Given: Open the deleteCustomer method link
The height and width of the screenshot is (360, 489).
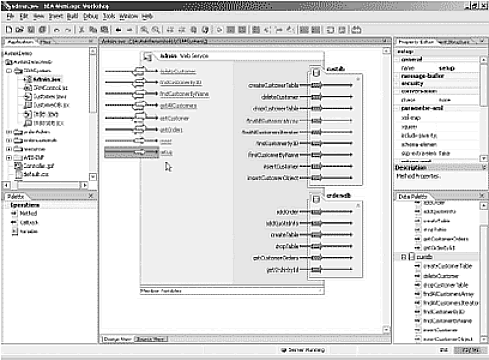Looking at the screenshot, I should coord(178,71).
